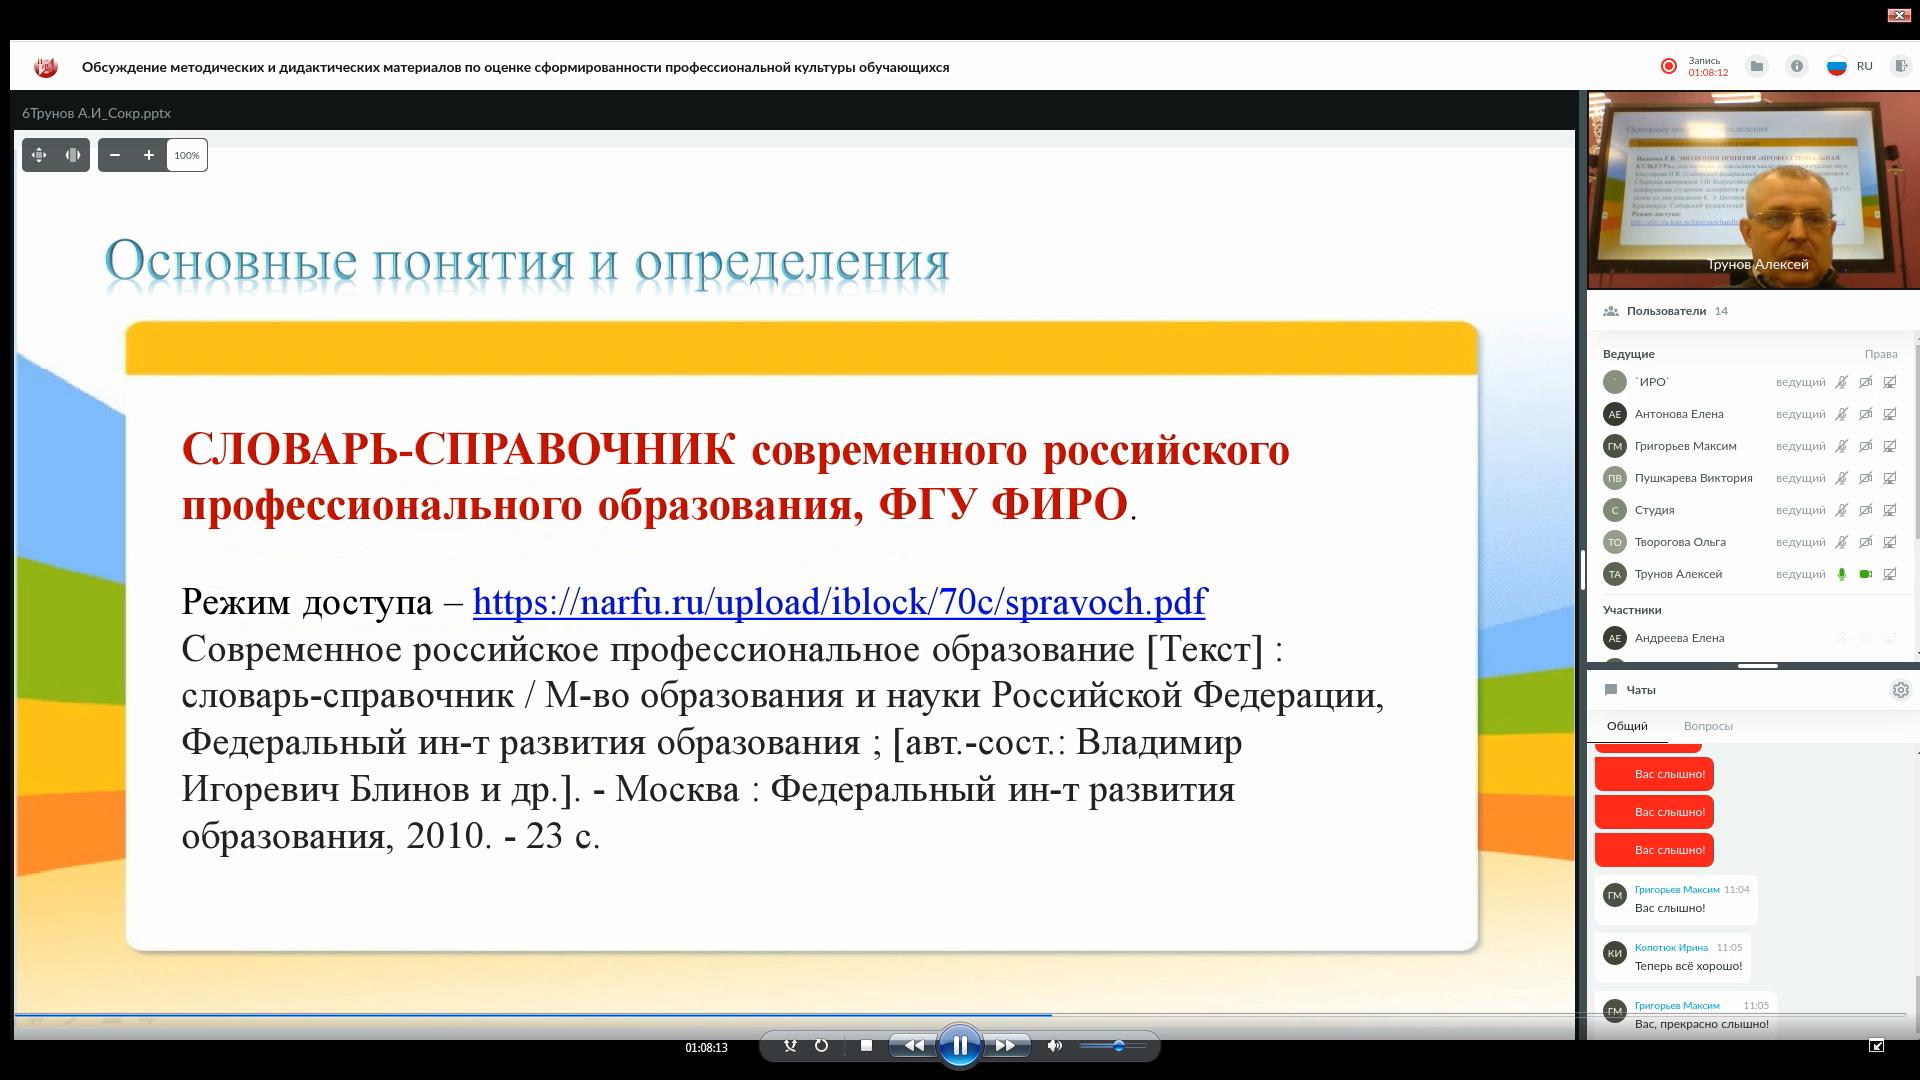Screen dimensions: 1920x1080
Task: Click the 100% zoom level field
Action: pos(187,155)
